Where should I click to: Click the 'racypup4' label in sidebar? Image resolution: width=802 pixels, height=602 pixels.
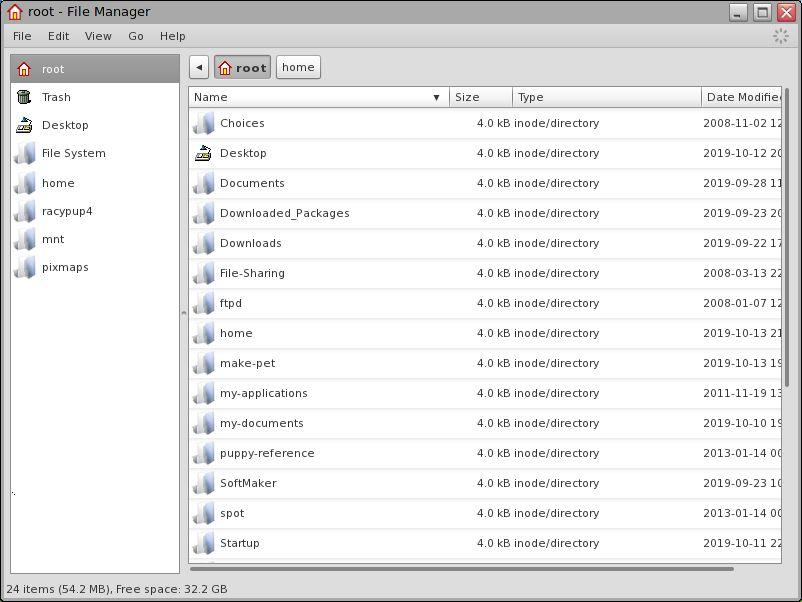pos(67,211)
